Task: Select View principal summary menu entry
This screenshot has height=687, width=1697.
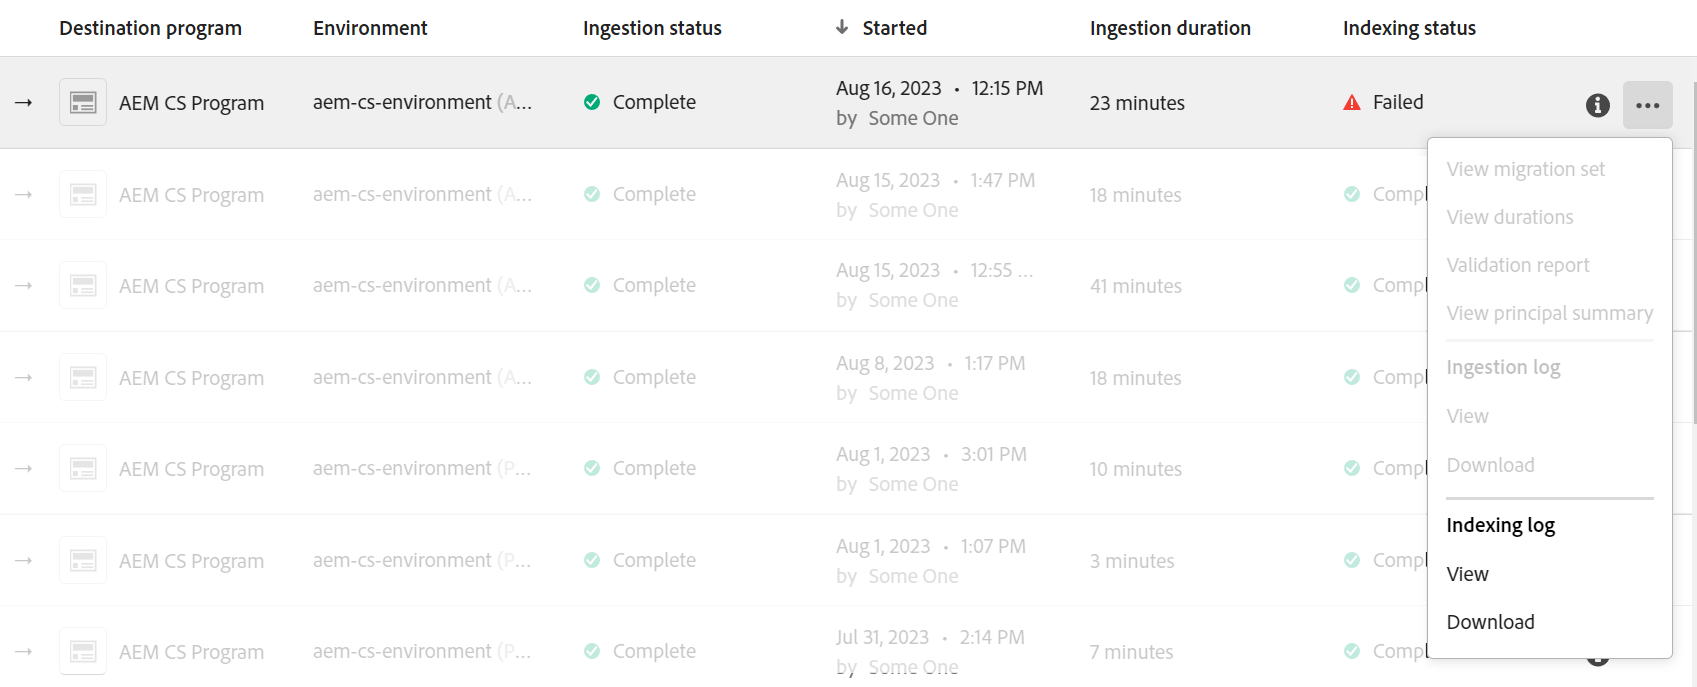Action: point(1549,313)
